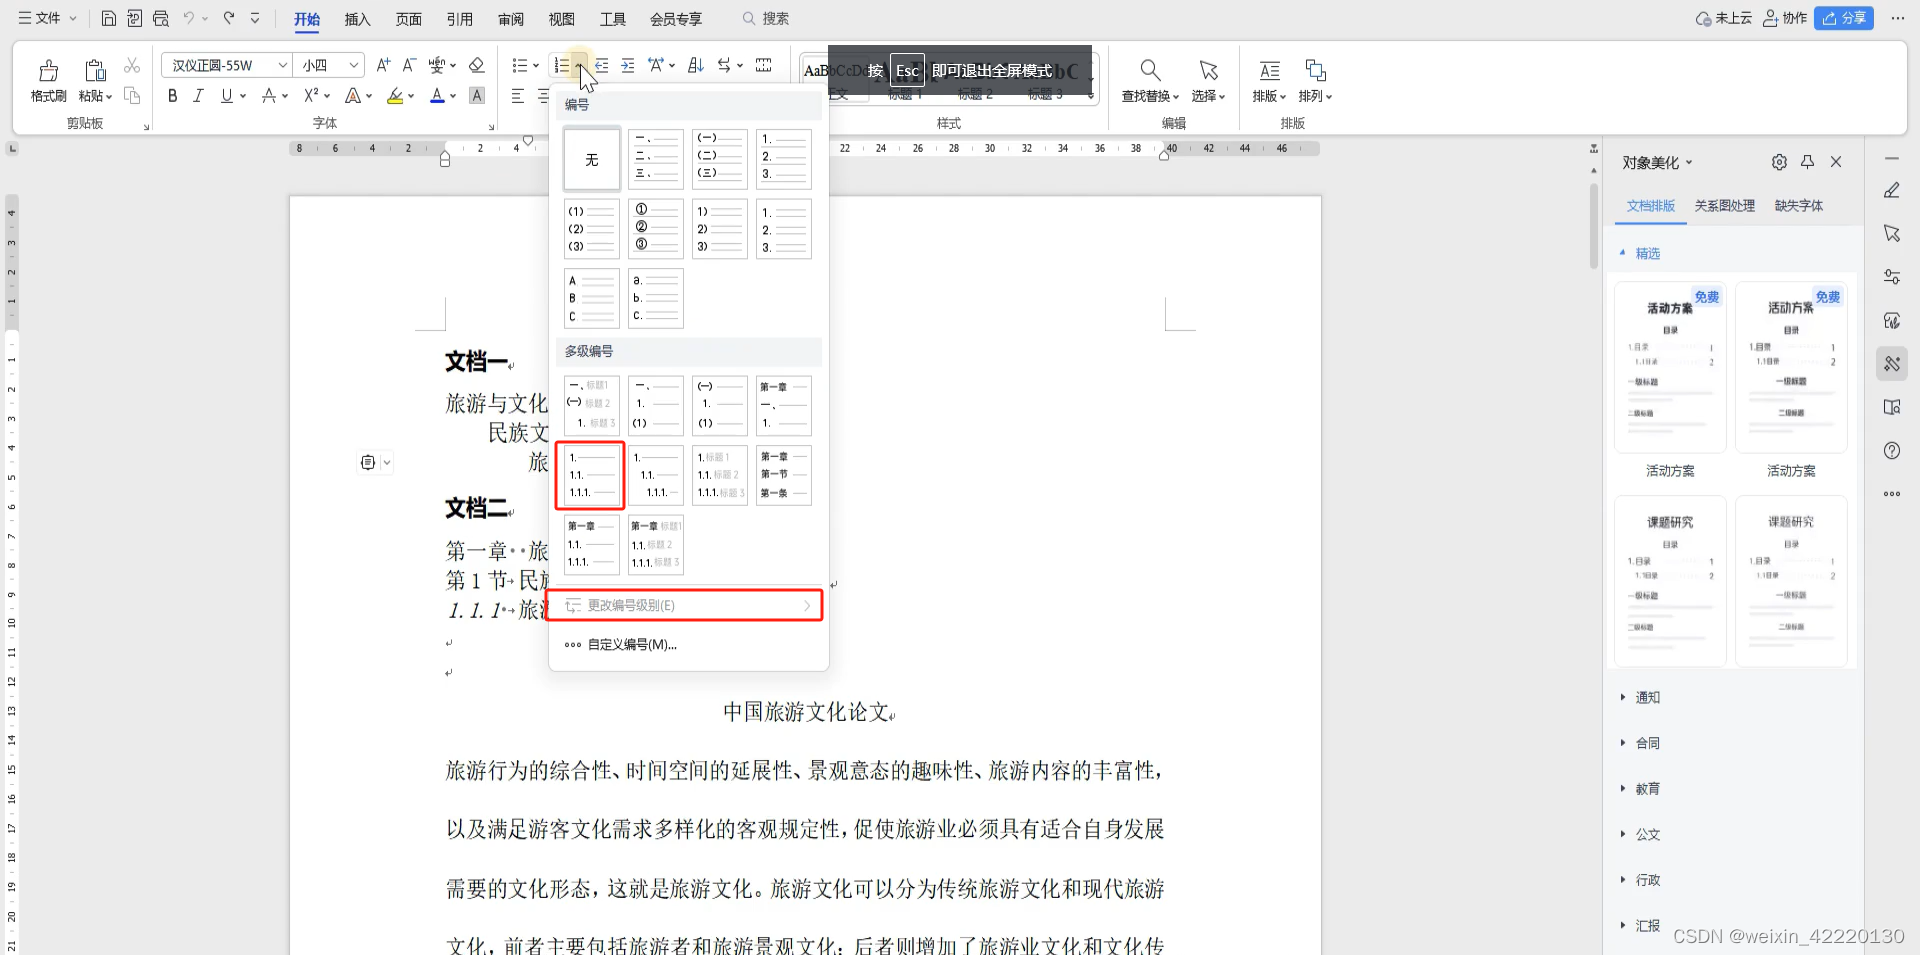This screenshot has width=1920, height=955.
Task: Click the Typesetting (排版) icon
Action: [1269, 70]
